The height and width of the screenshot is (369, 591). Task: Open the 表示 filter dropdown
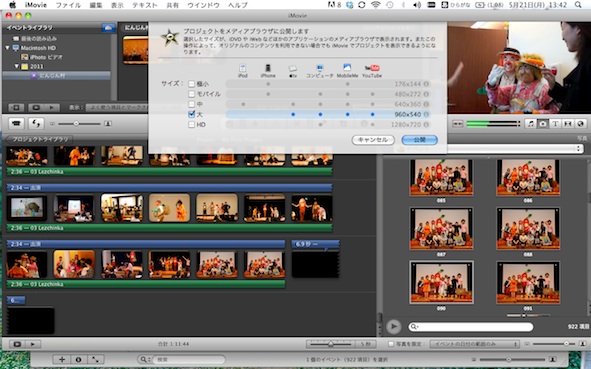[117, 108]
